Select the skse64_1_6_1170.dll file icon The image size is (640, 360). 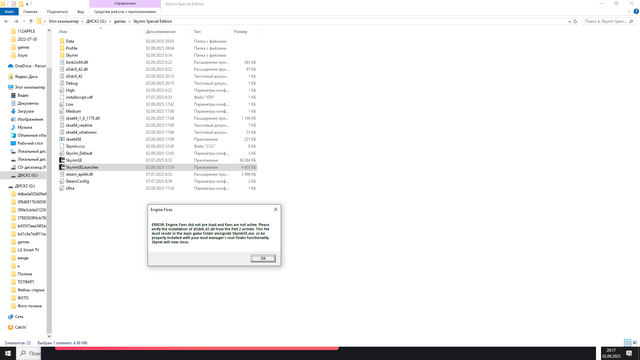pos(62,118)
